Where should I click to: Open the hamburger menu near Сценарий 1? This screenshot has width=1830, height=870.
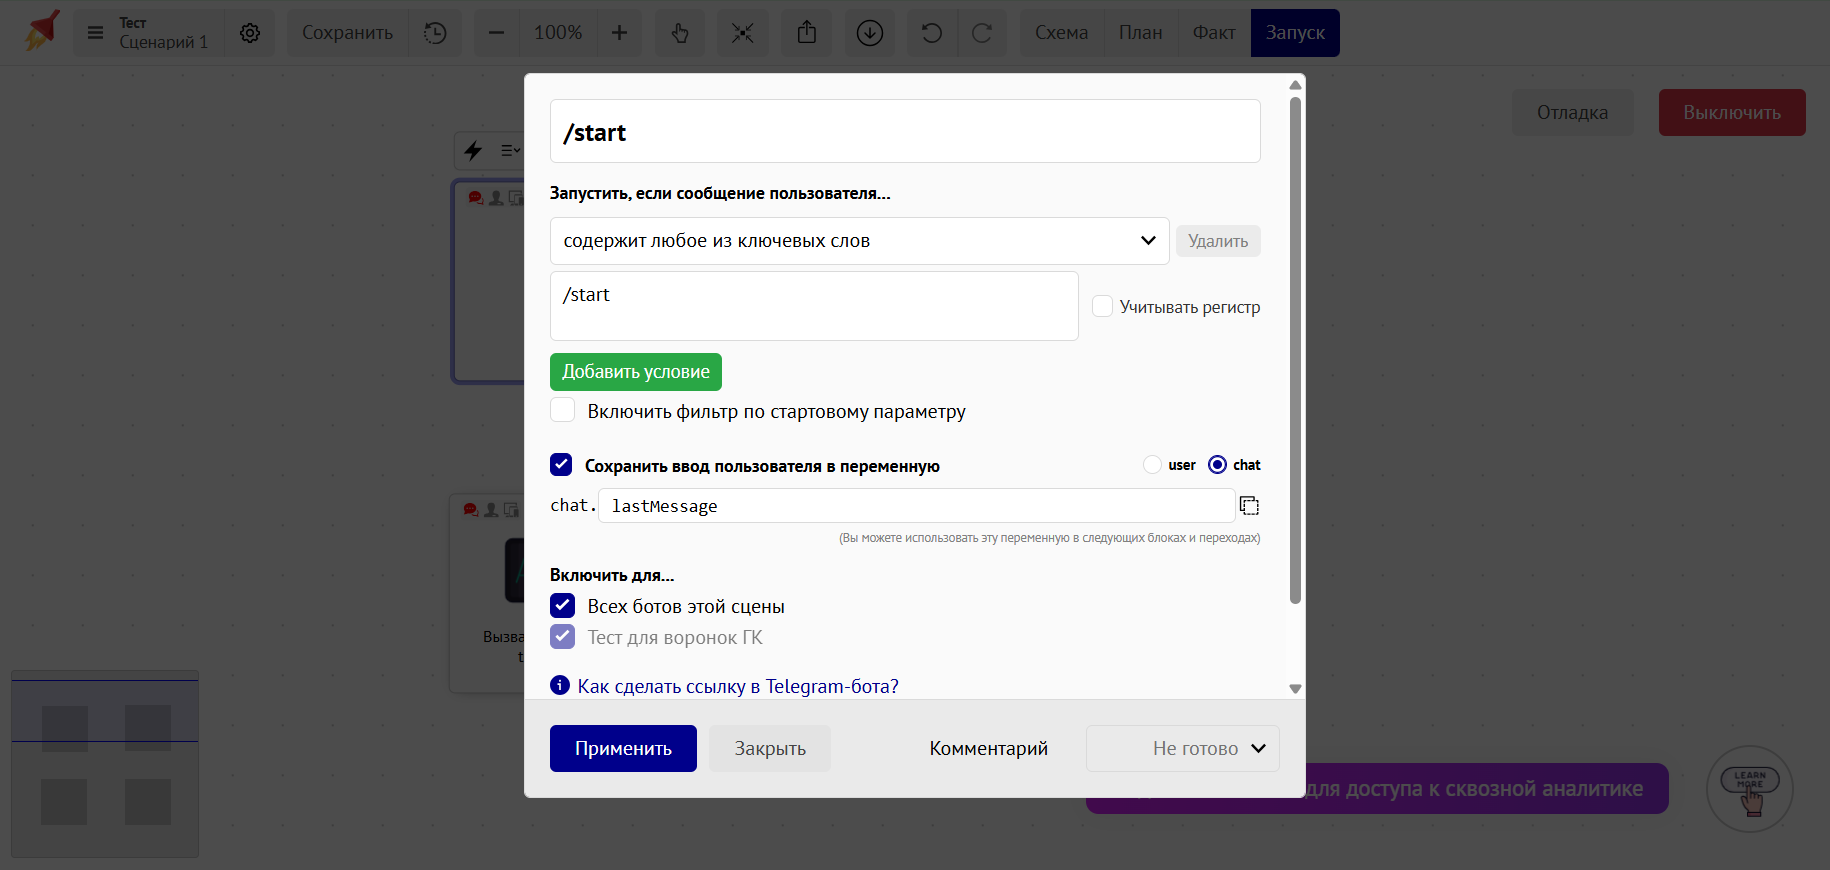[x=96, y=33]
